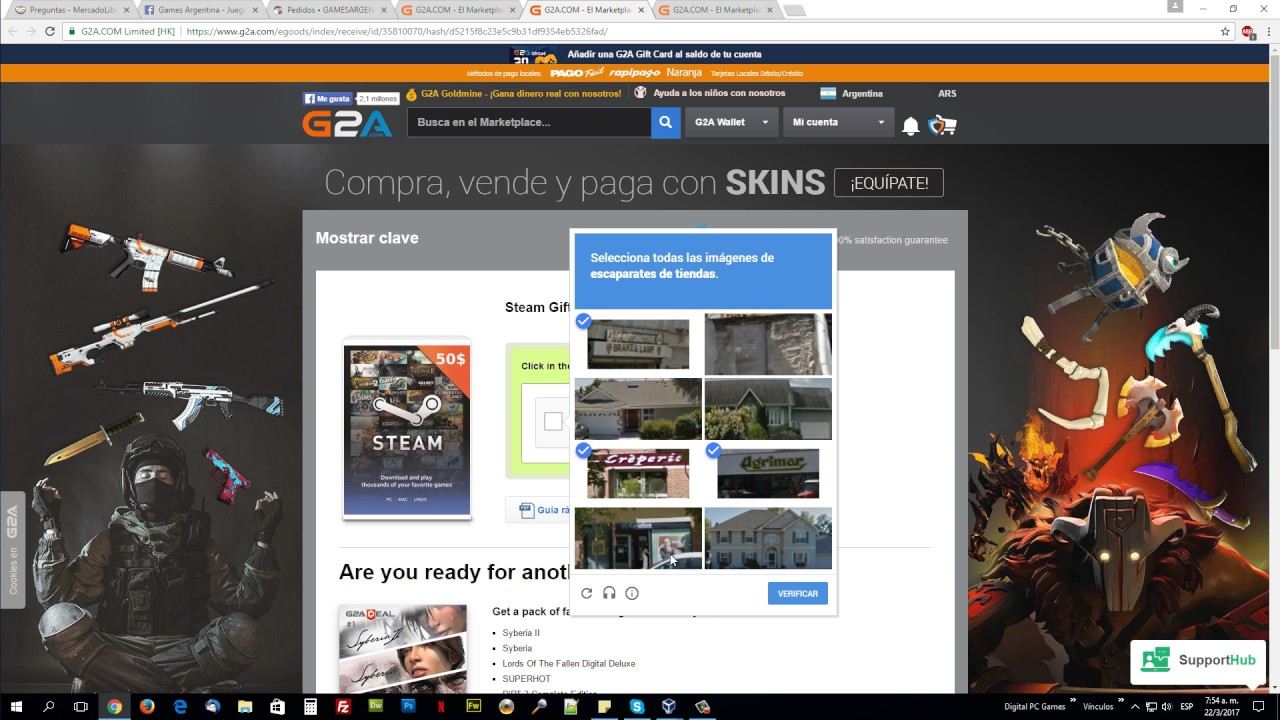
Task: Select the shop window with man image
Action: tap(638, 538)
